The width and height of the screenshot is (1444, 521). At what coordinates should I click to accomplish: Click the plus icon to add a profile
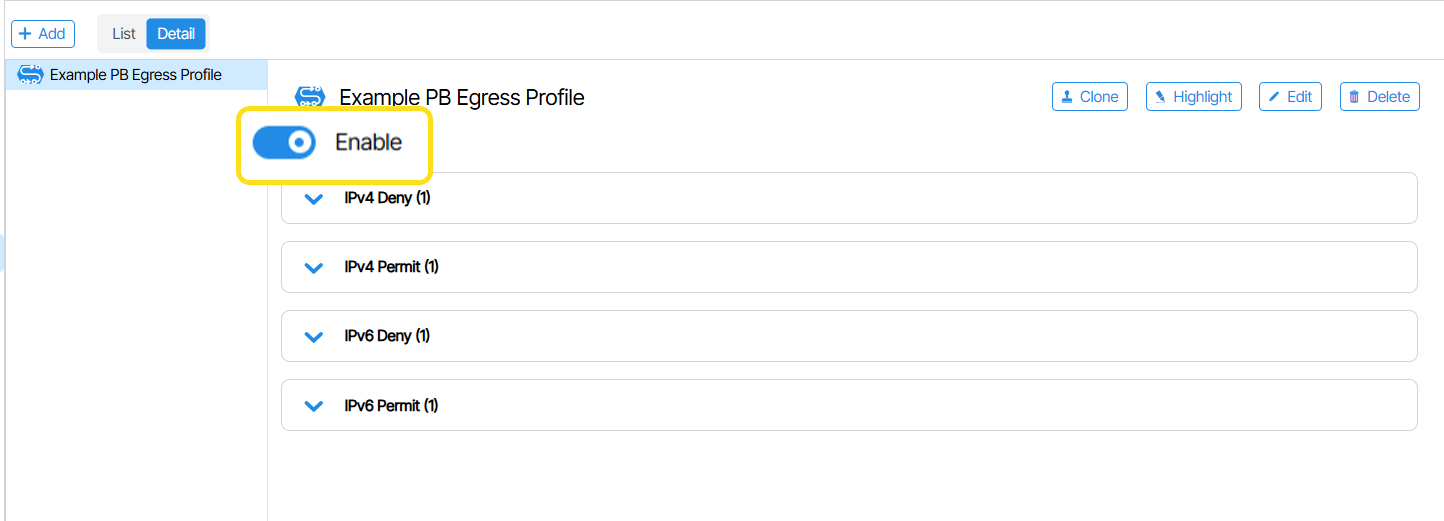coord(25,34)
